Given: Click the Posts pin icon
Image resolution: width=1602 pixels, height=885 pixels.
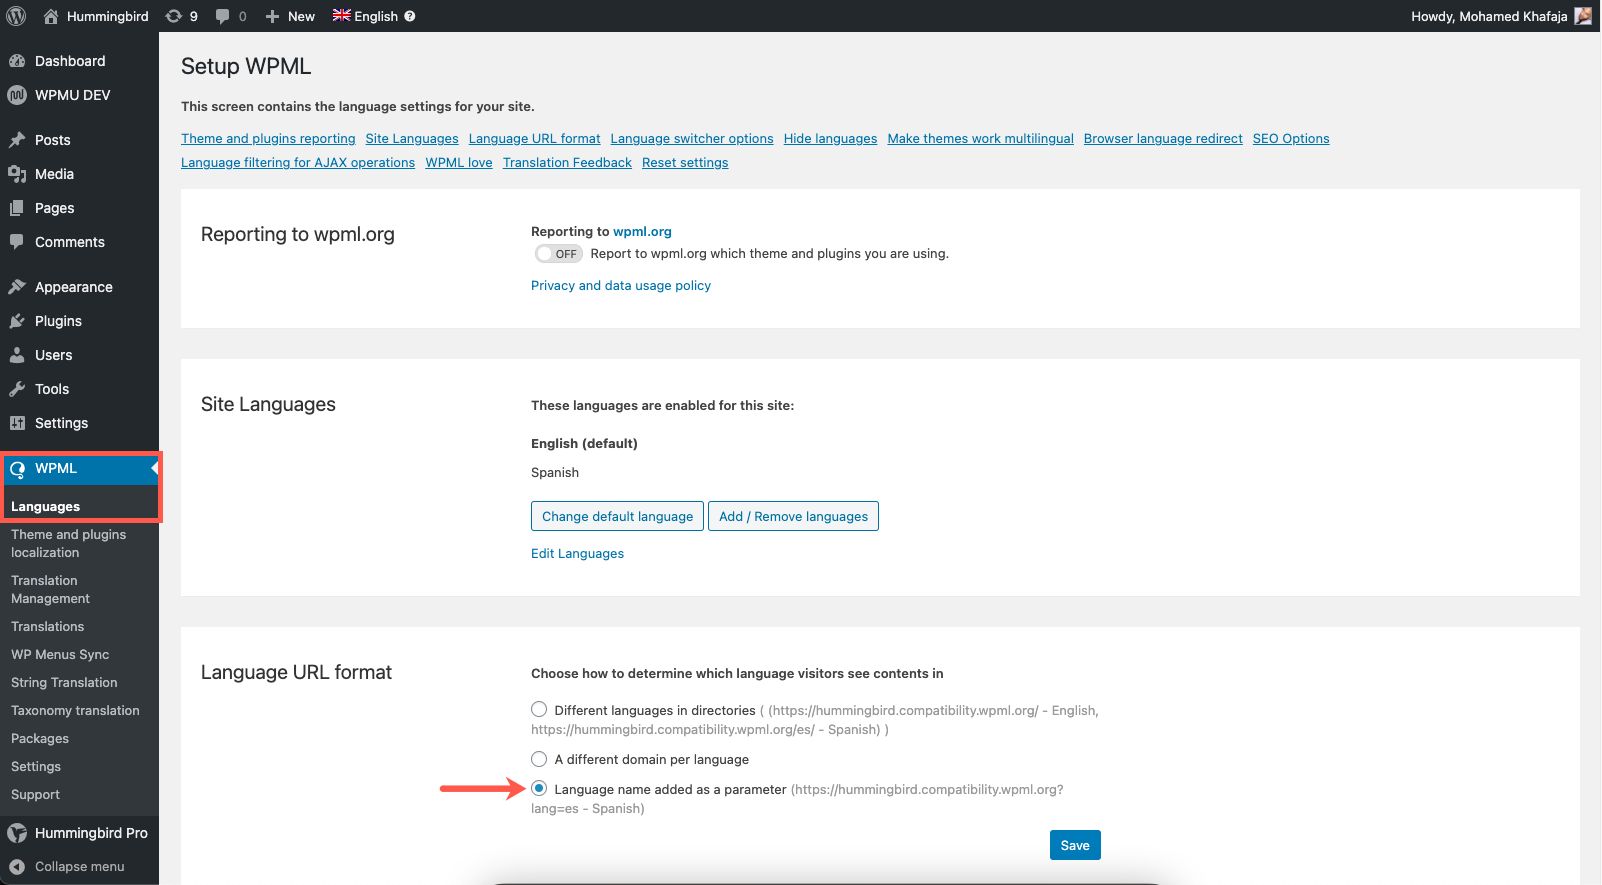Looking at the screenshot, I should 17,140.
